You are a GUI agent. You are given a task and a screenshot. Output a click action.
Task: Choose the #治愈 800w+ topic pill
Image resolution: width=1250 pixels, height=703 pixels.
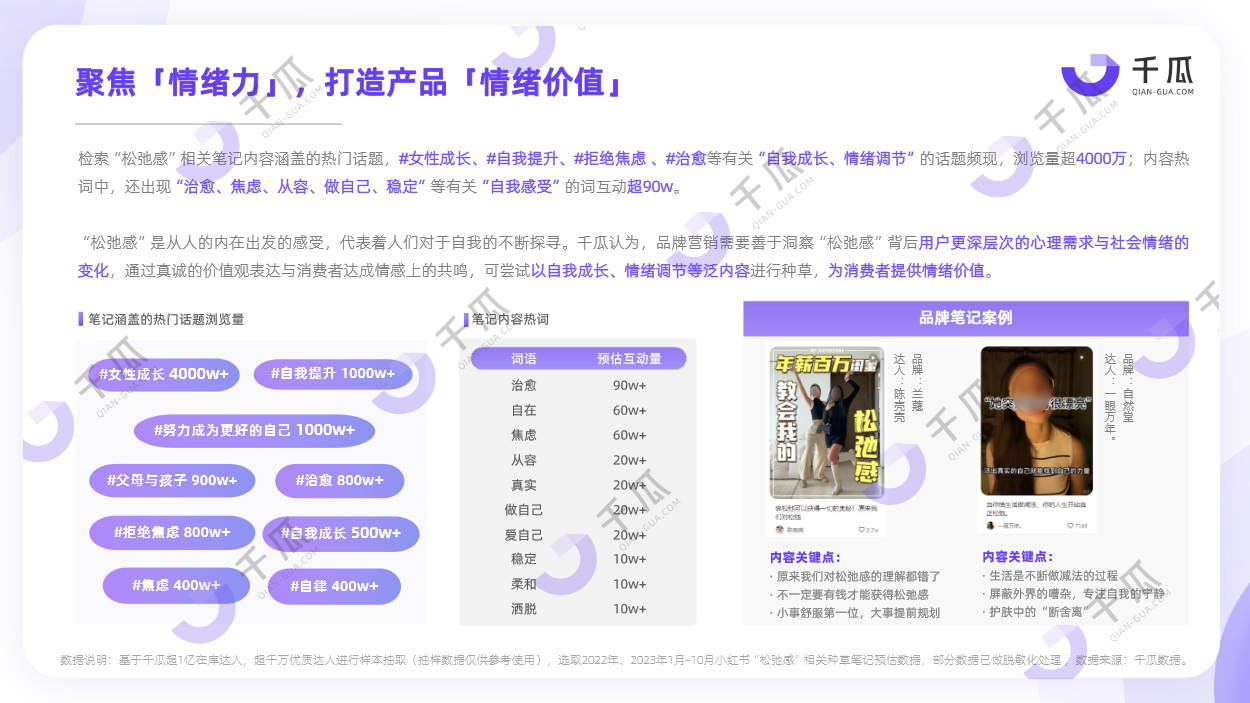click(340, 480)
